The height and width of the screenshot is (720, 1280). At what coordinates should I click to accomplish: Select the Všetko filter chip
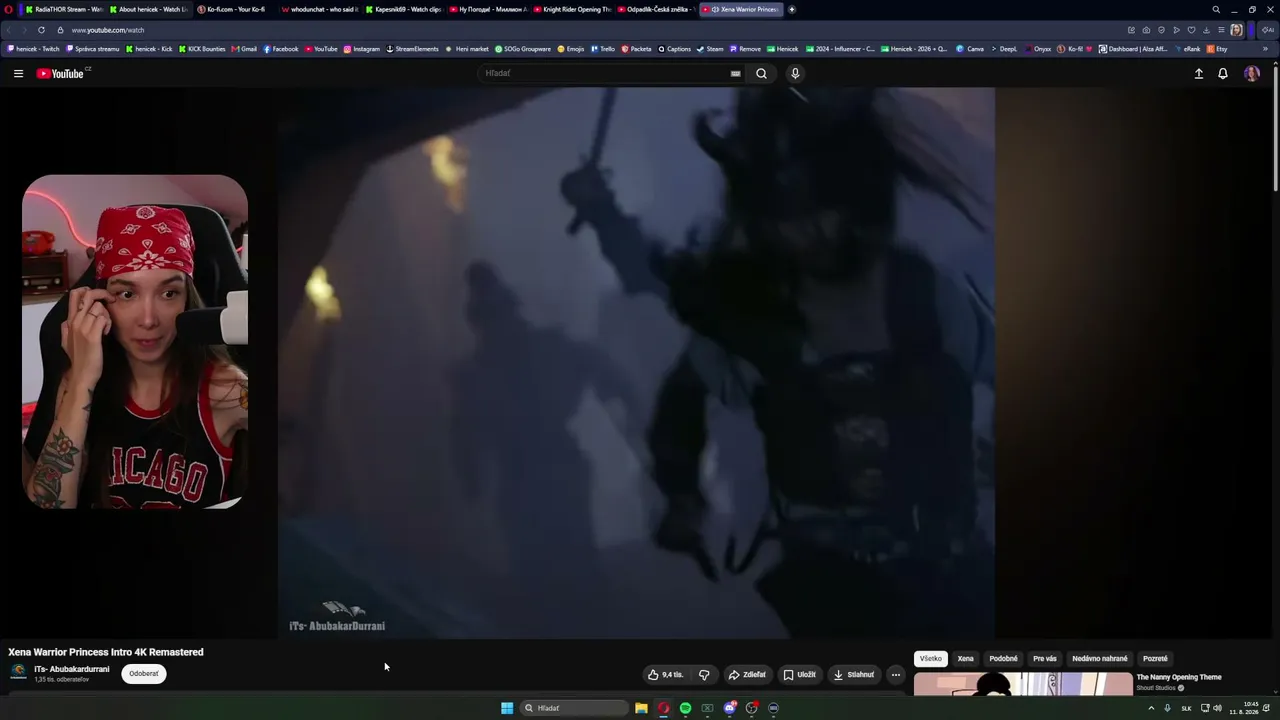[930, 659]
